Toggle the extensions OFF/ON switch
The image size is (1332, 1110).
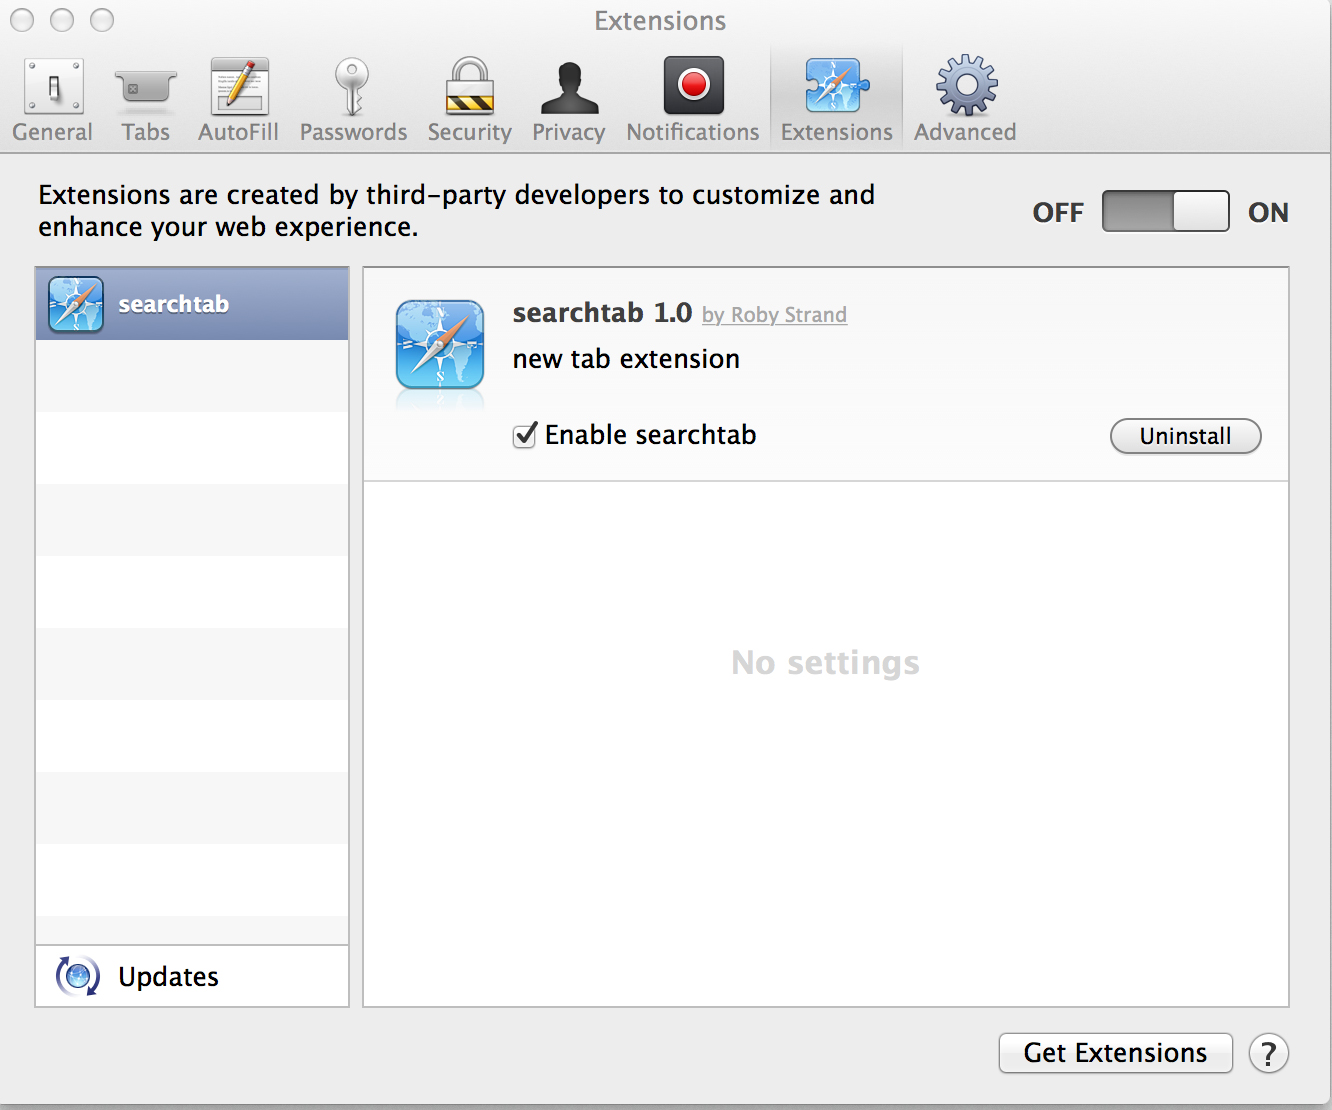(x=1165, y=211)
